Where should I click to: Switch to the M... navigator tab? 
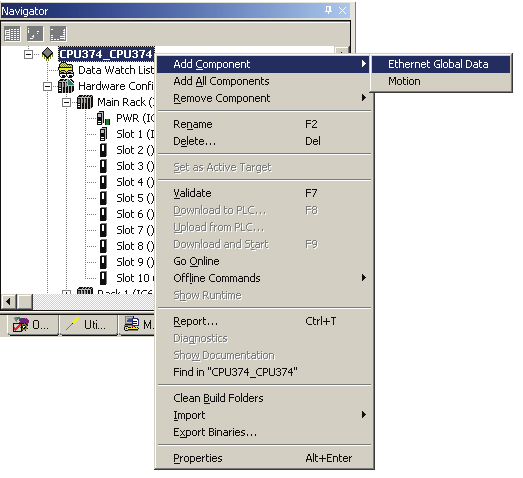pyautogui.click(x=137, y=325)
